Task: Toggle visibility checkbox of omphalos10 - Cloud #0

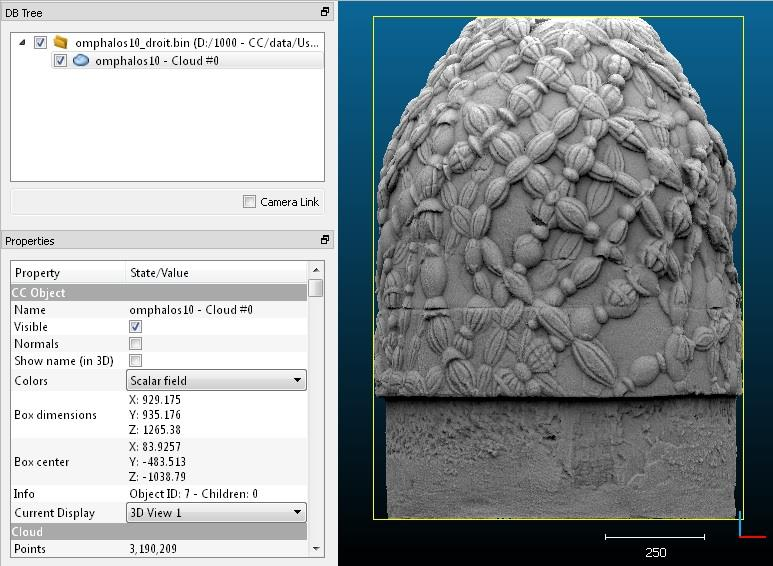Action: coord(60,61)
